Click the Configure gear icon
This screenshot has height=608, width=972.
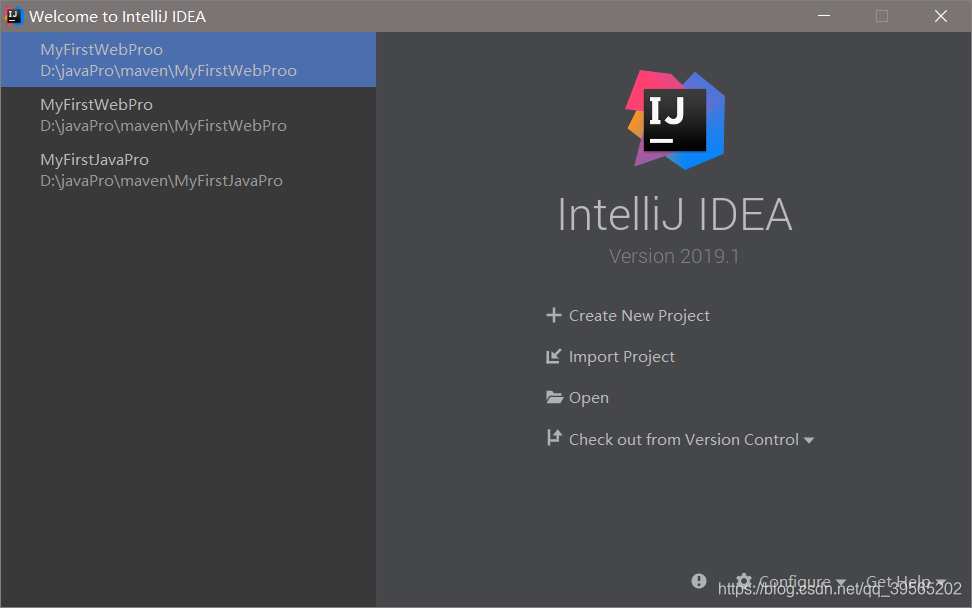[x=744, y=581]
